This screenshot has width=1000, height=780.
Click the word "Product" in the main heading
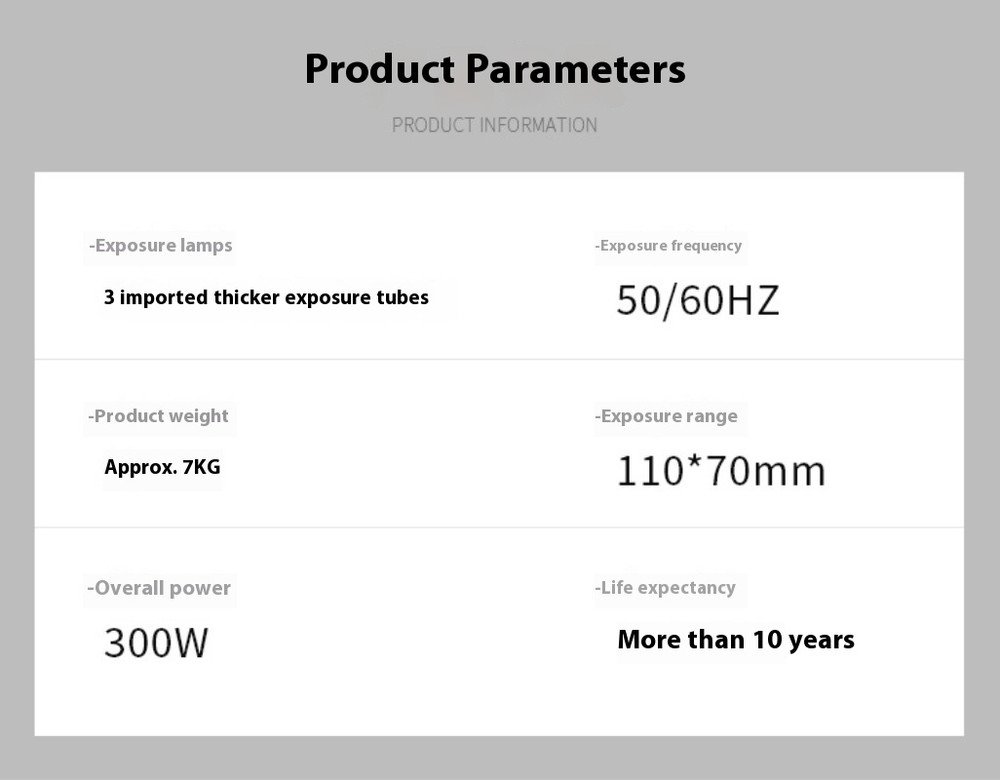380,70
